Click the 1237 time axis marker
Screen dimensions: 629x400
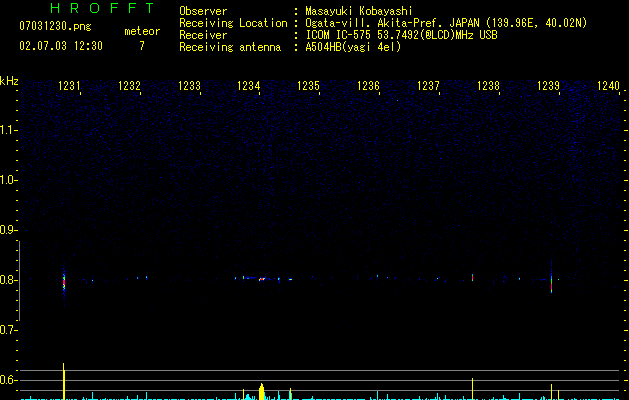[x=428, y=86]
